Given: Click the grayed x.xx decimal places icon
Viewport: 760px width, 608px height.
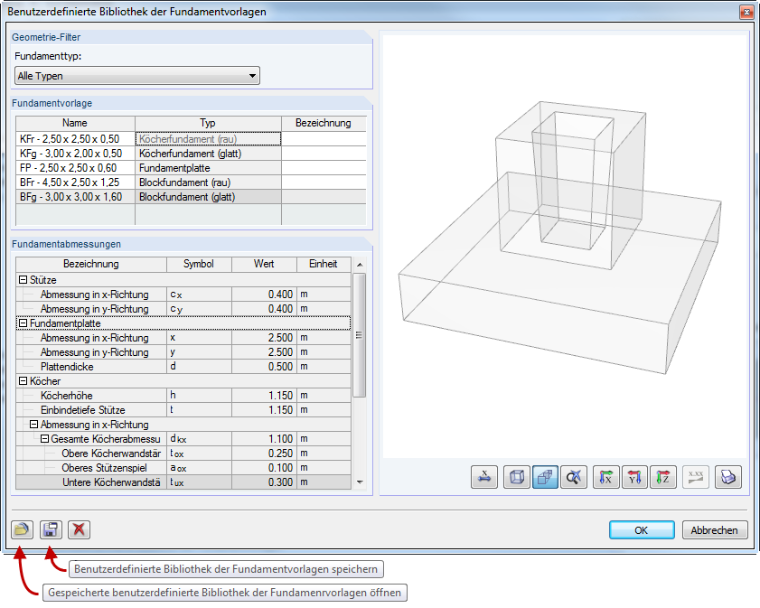Looking at the screenshot, I should pyautogui.click(x=696, y=478).
